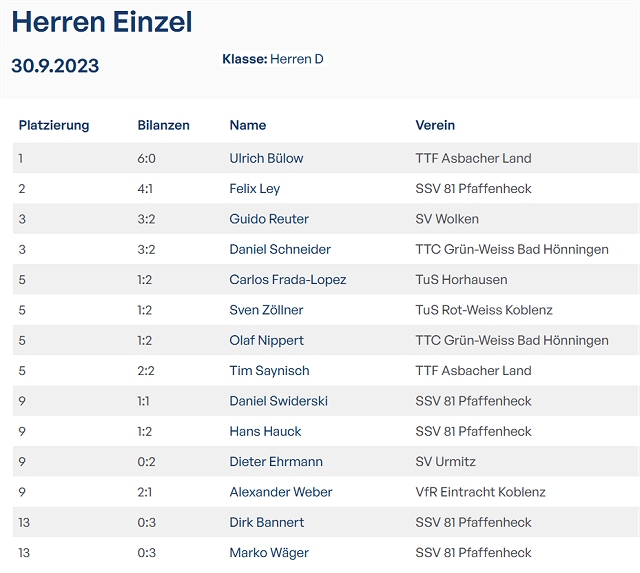Click Hans Hauck in name column
This screenshot has height=573, width=640.
(265, 432)
